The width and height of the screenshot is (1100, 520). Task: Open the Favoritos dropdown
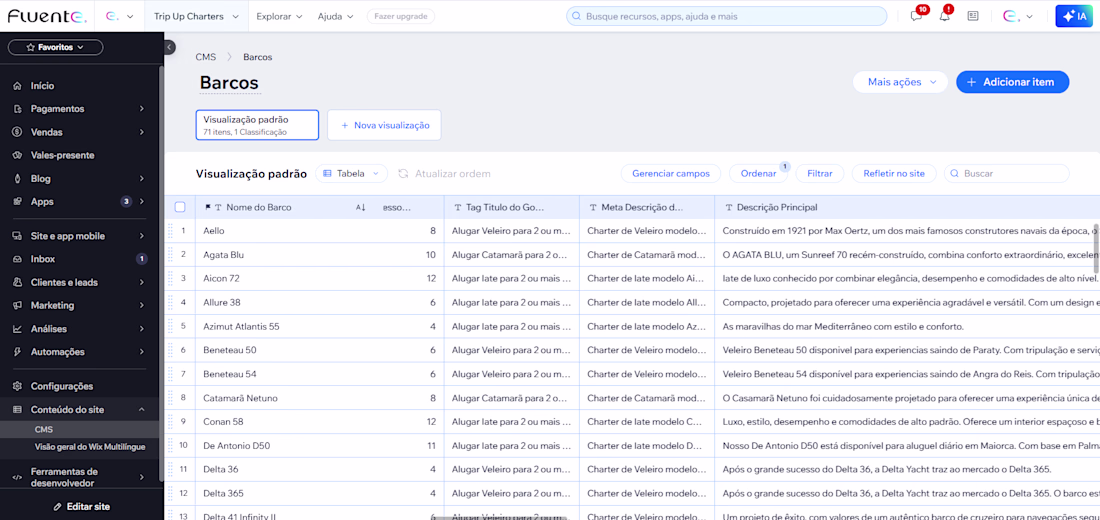pos(55,47)
